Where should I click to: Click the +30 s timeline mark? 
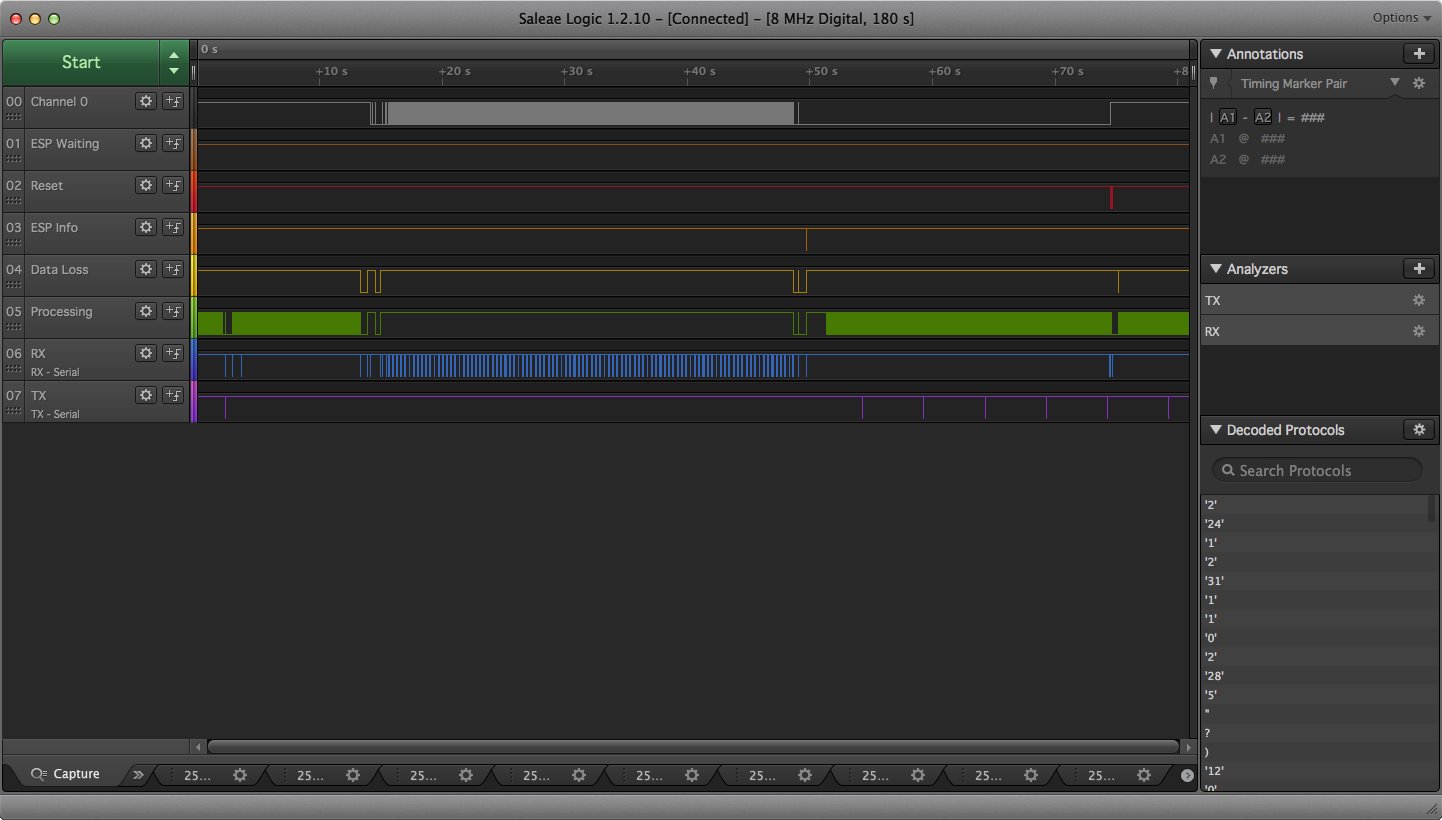tap(576, 72)
